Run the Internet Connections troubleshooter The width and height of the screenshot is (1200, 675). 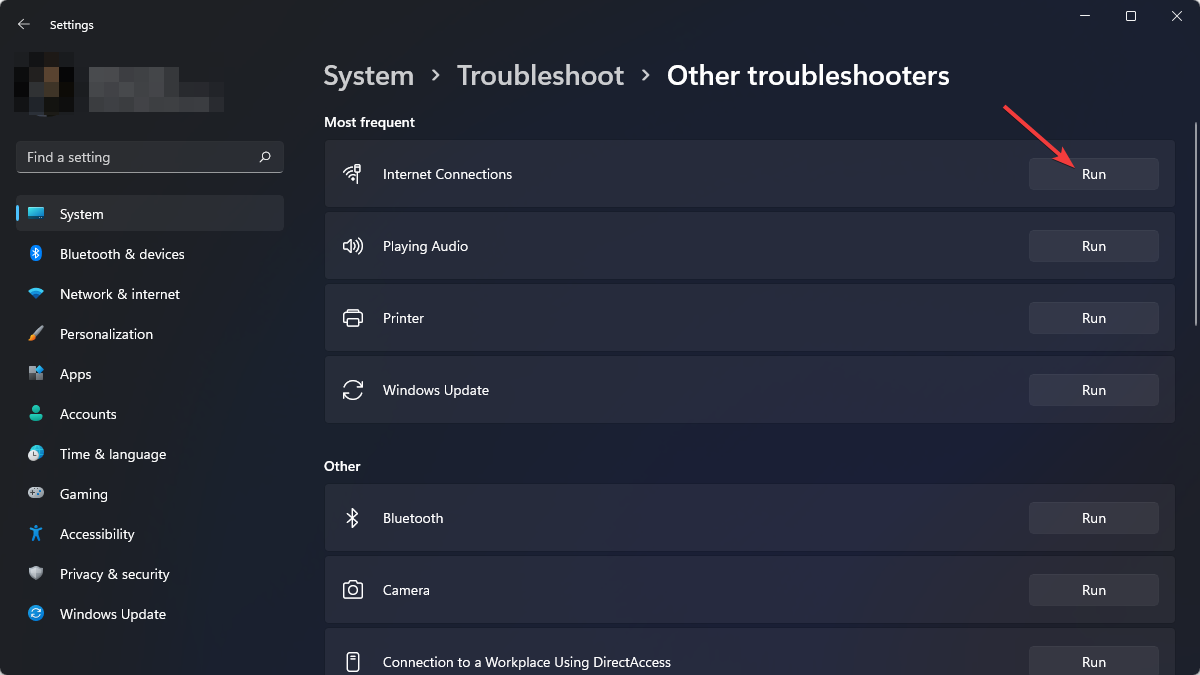(x=1093, y=173)
